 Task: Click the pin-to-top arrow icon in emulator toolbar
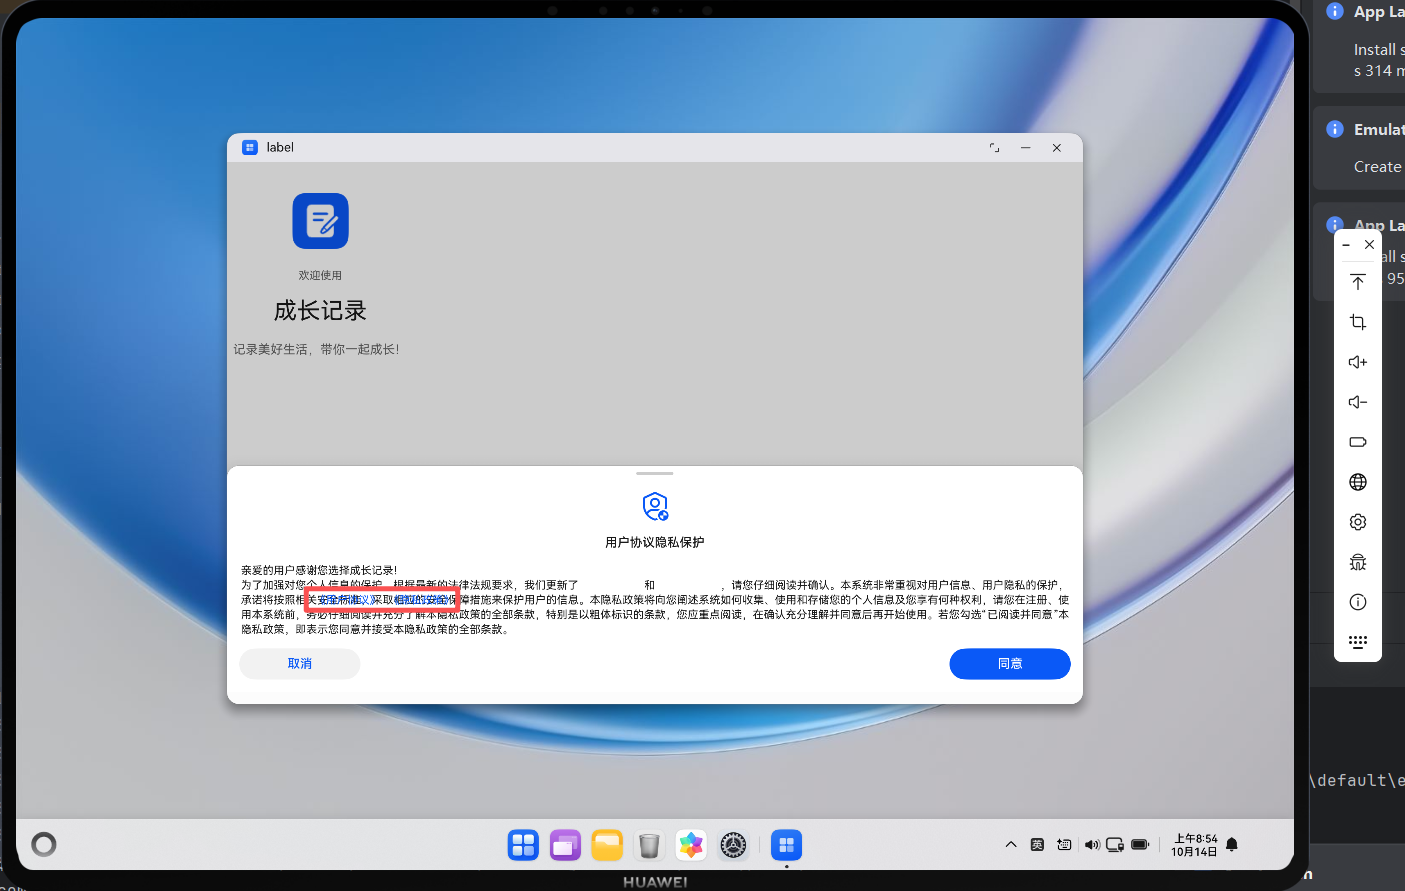(x=1357, y=282)
